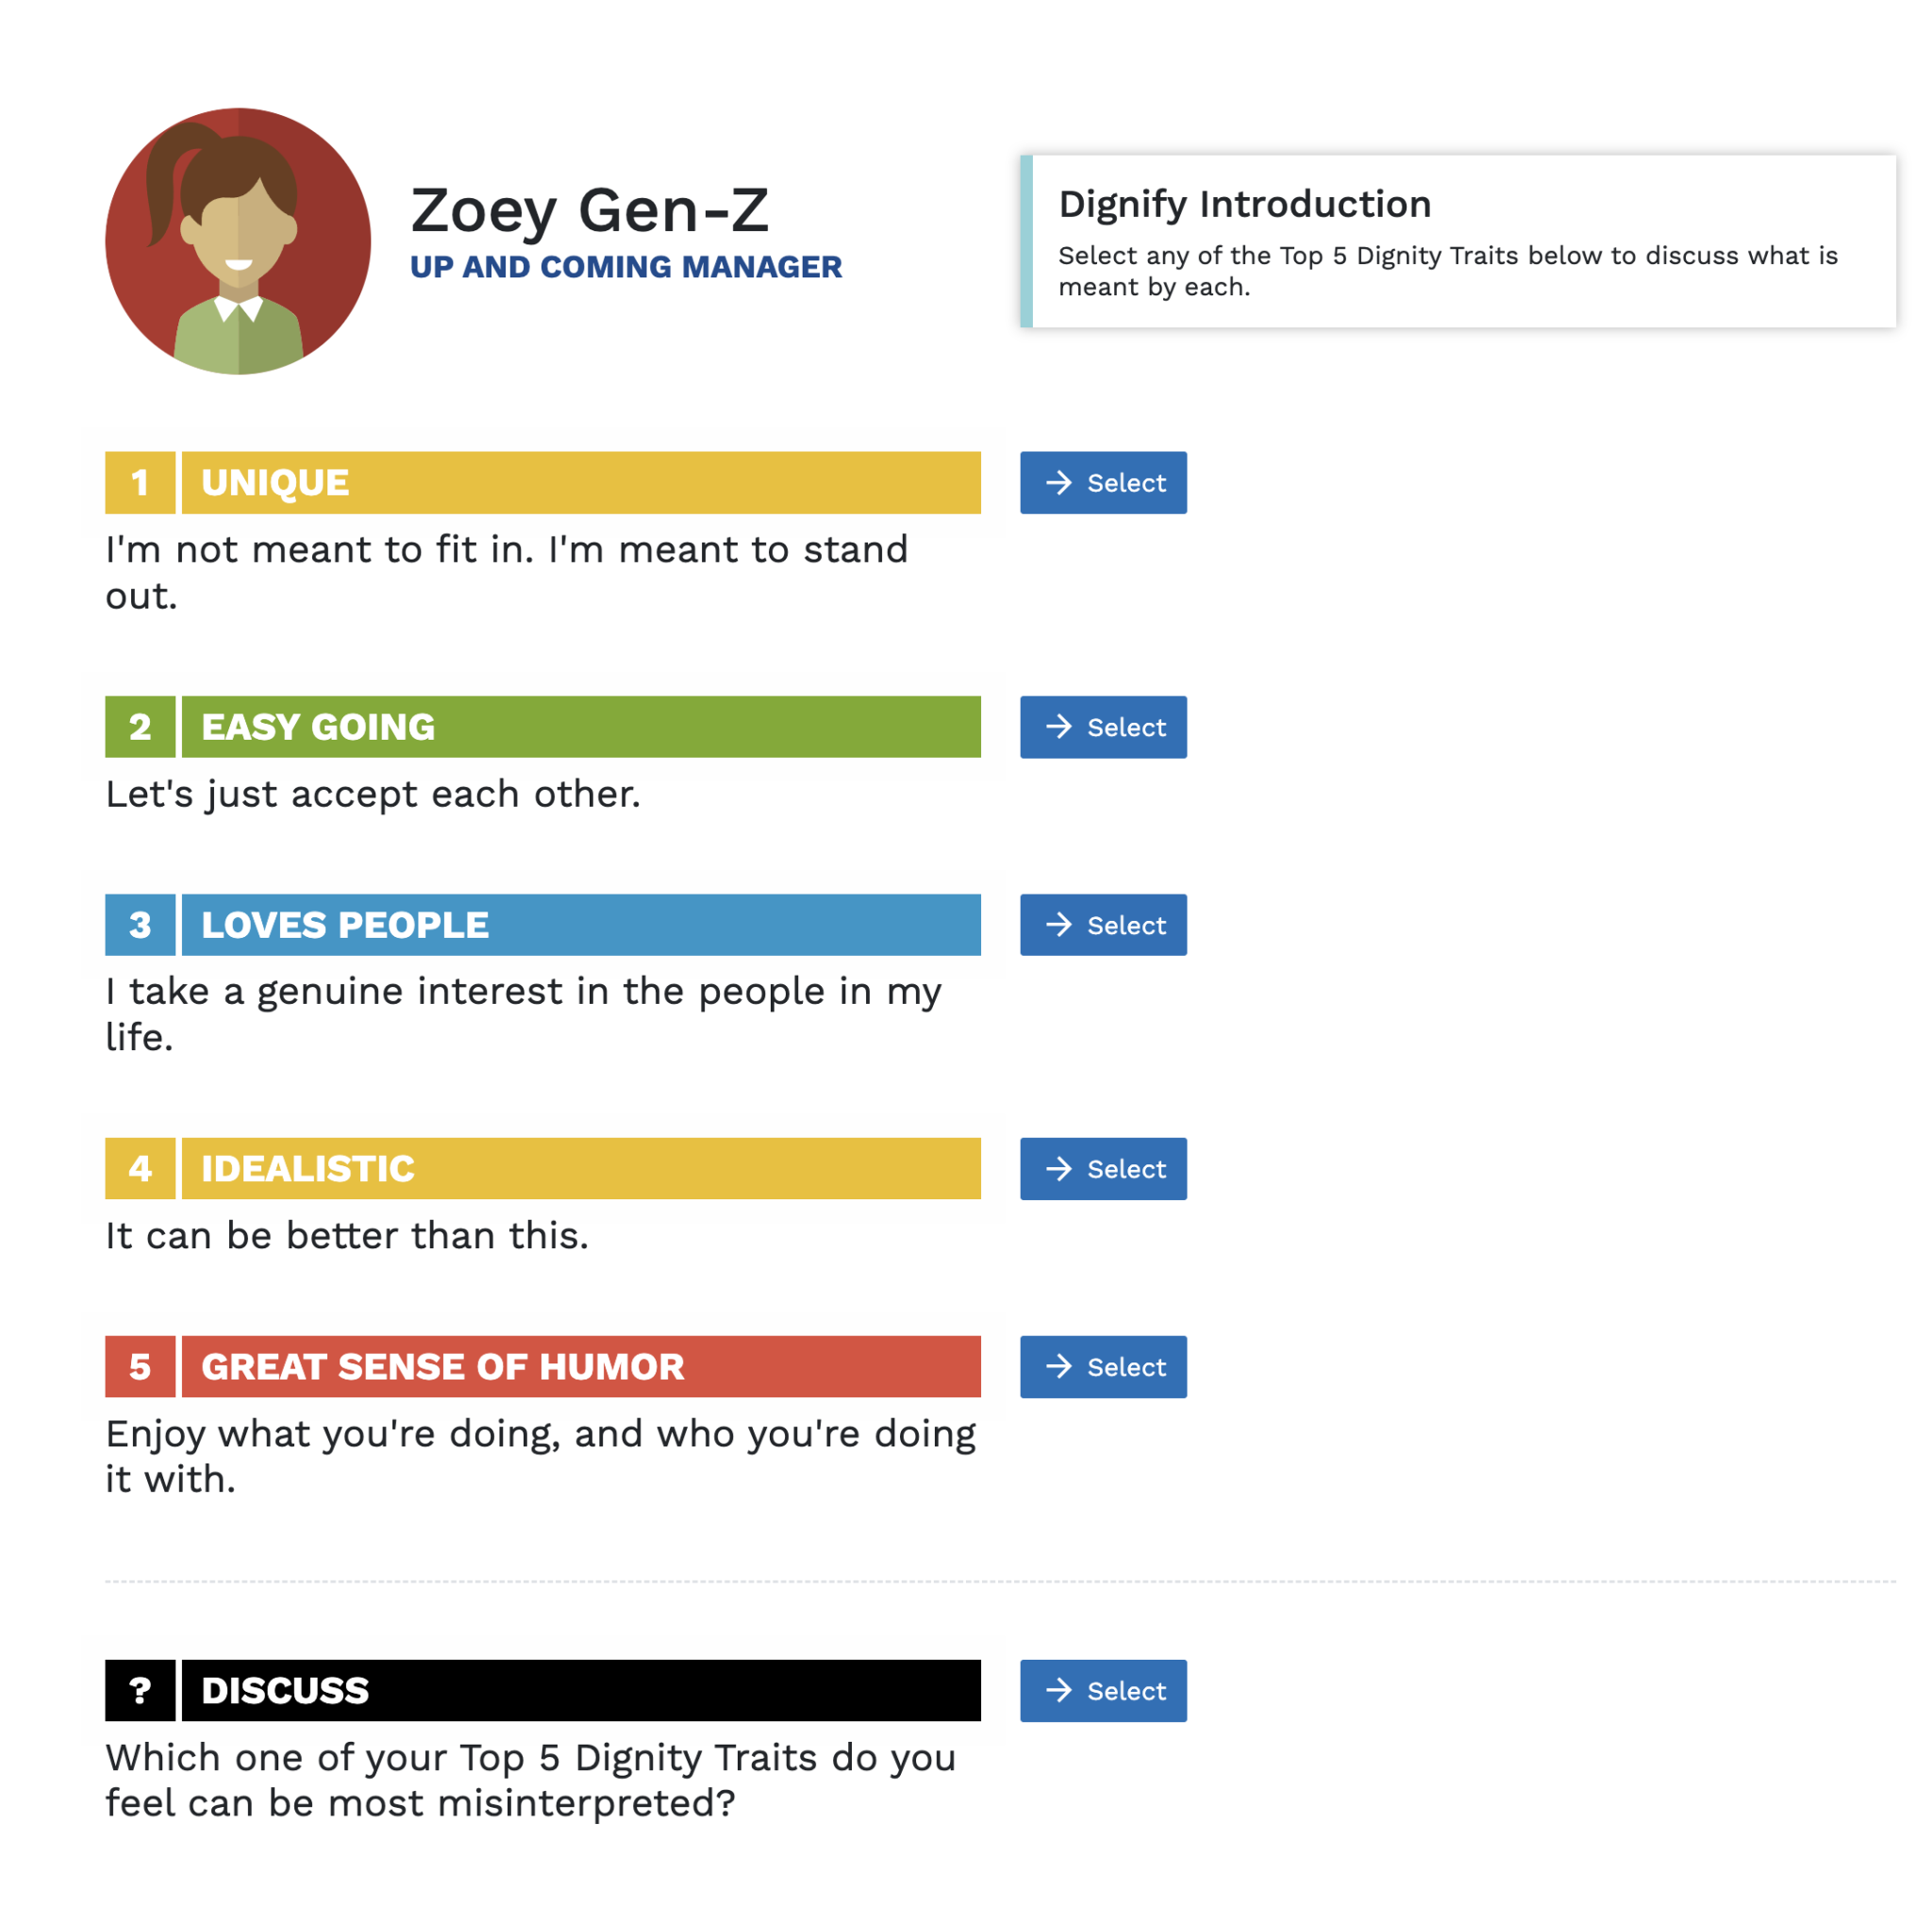The width and height of the screenshot is (1932, 1906).
Task: Click the red GREAT SENSE OF HUMOR banner
Action: click(x=580, y=1366)
